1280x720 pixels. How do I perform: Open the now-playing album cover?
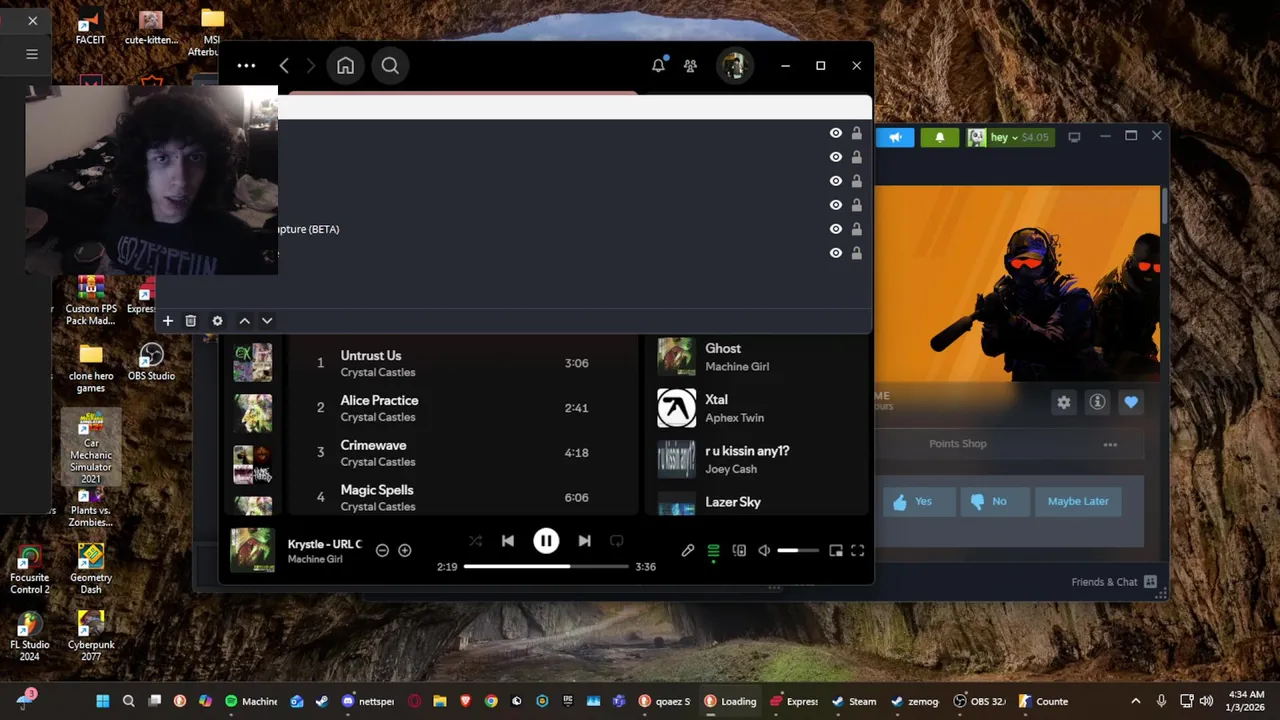pyautogui.click(x=252, y=550)
